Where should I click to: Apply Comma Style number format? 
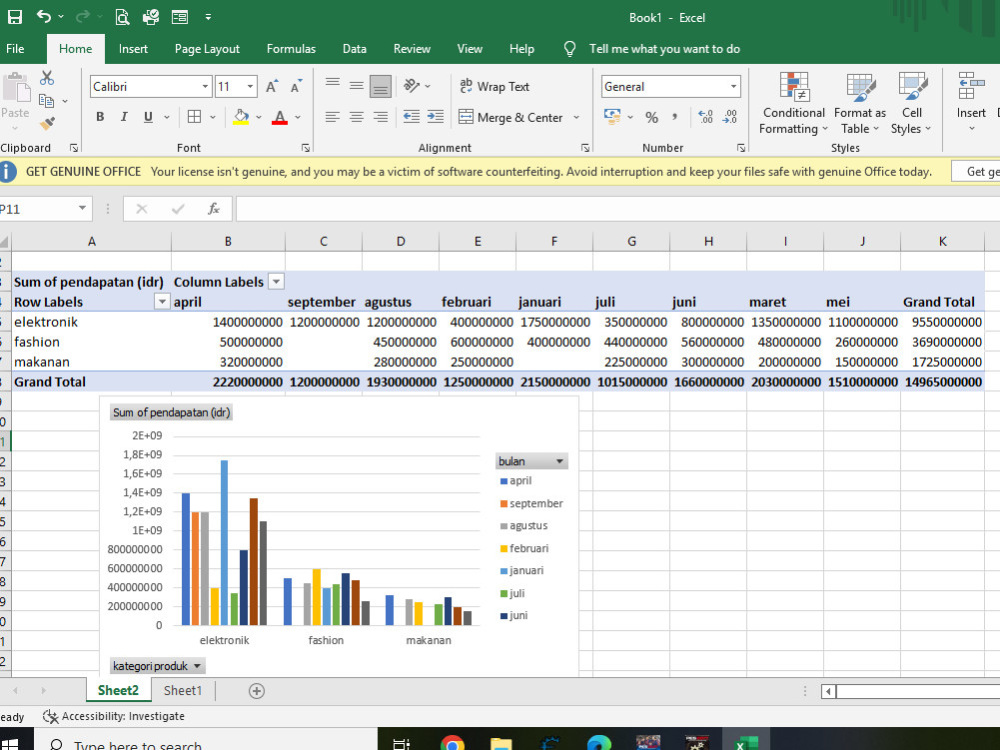[x=675, y=117]
